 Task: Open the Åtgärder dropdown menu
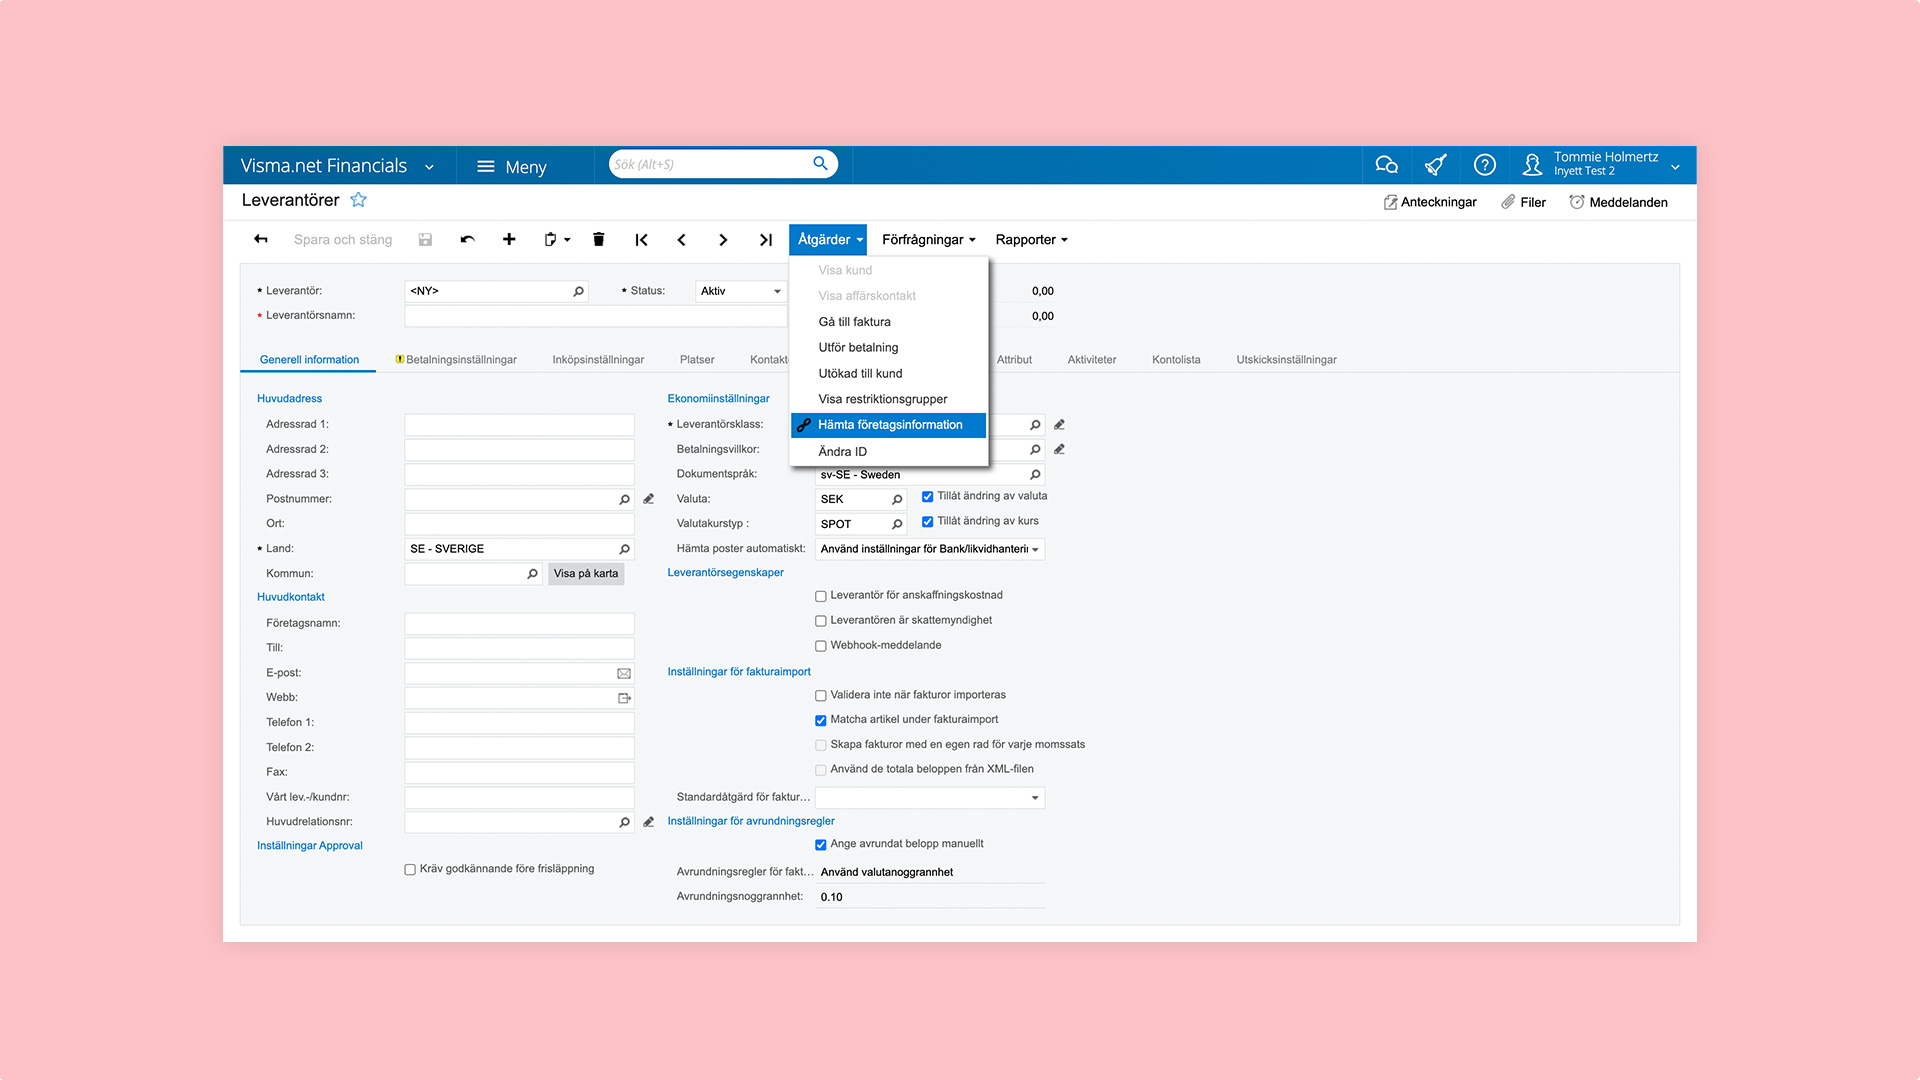pos(828,240)
